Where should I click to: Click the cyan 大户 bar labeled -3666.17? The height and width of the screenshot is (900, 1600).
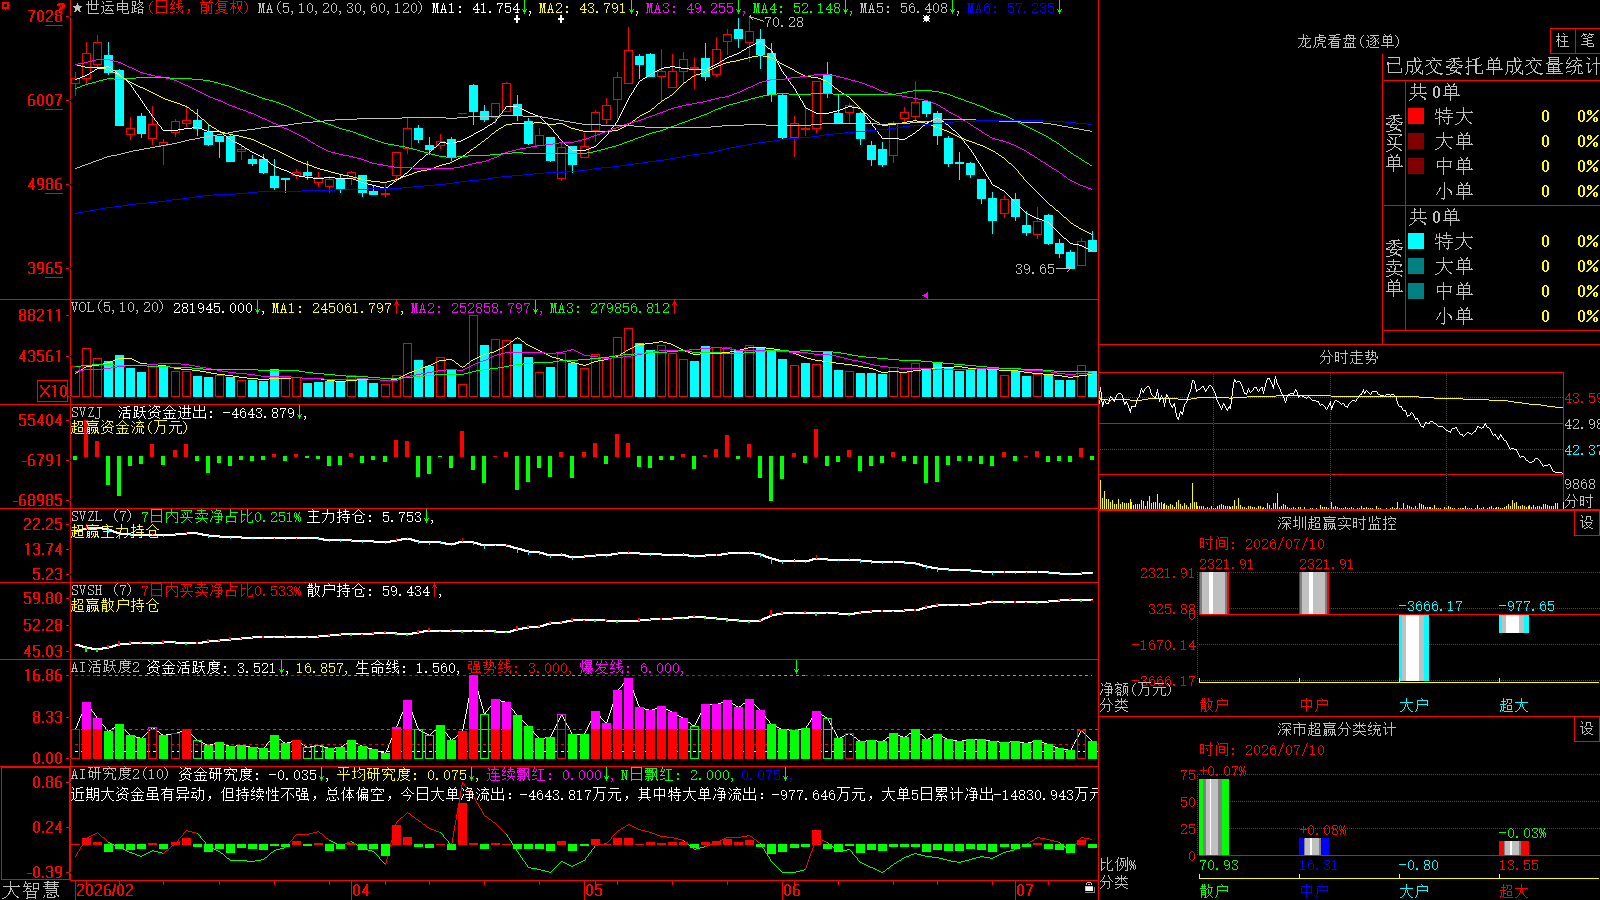pos(1414,648)
